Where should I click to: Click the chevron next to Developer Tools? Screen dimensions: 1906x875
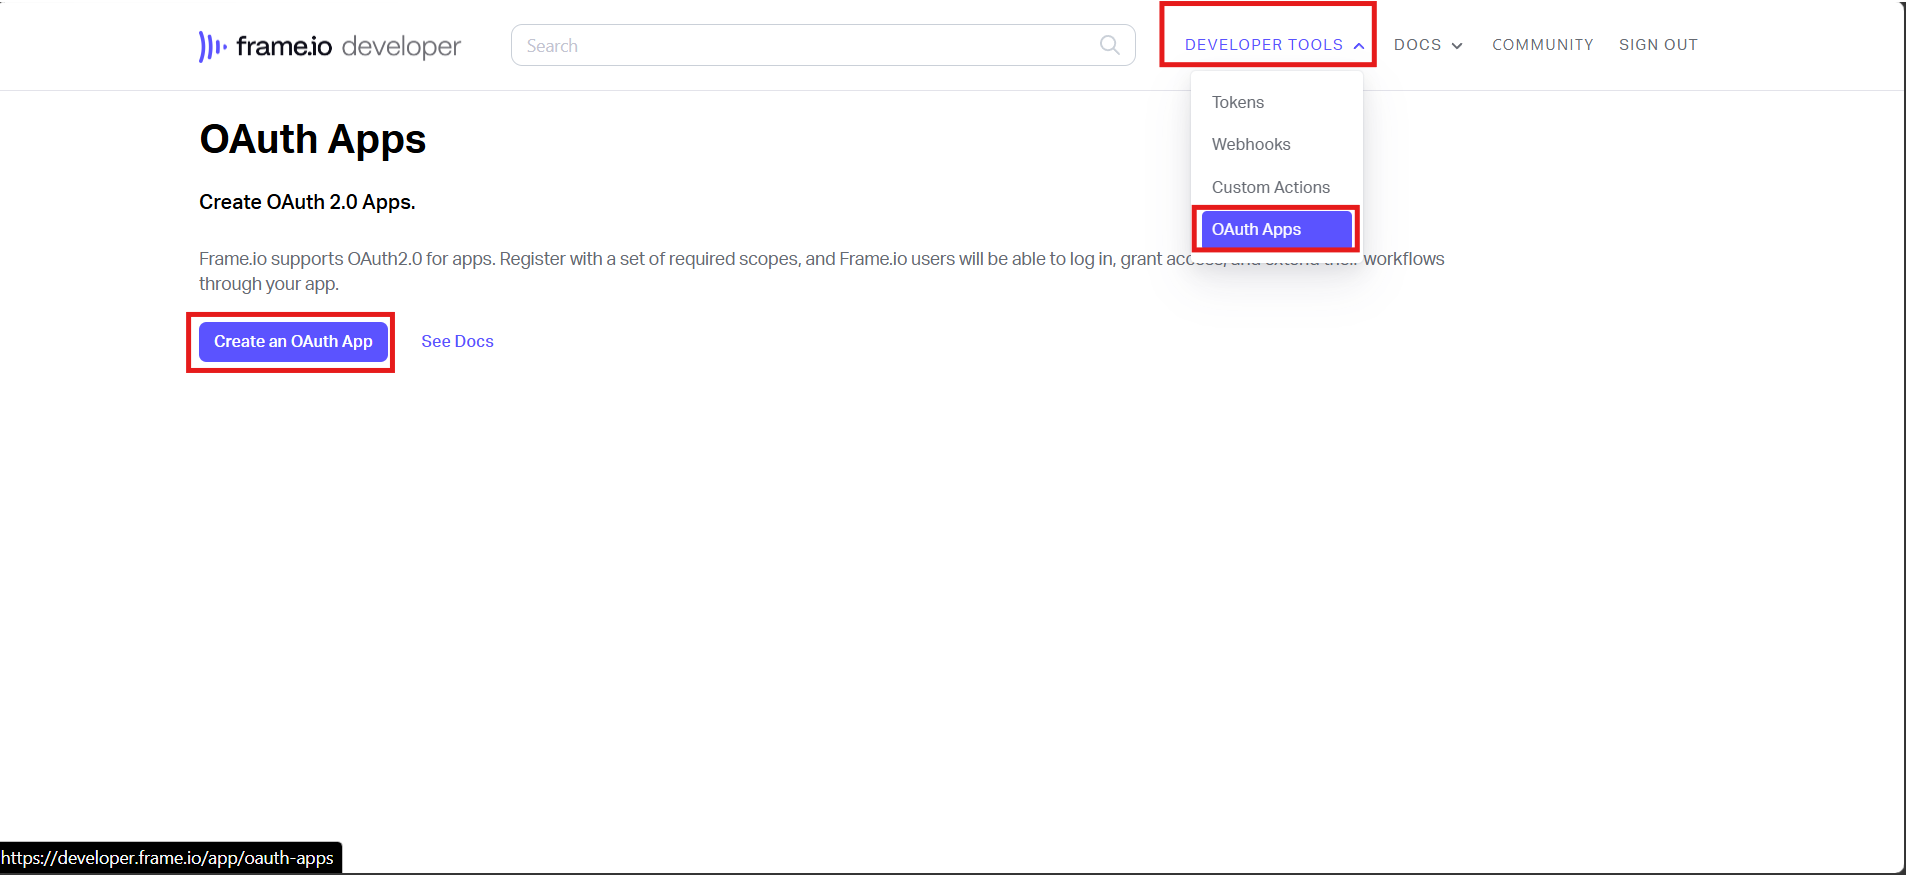[1359, 46]
